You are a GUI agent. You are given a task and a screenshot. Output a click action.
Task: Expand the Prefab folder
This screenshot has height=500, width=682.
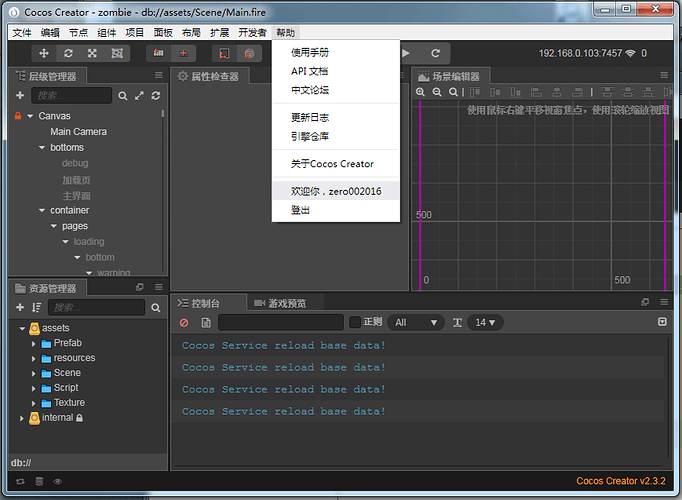coord(33,344)
